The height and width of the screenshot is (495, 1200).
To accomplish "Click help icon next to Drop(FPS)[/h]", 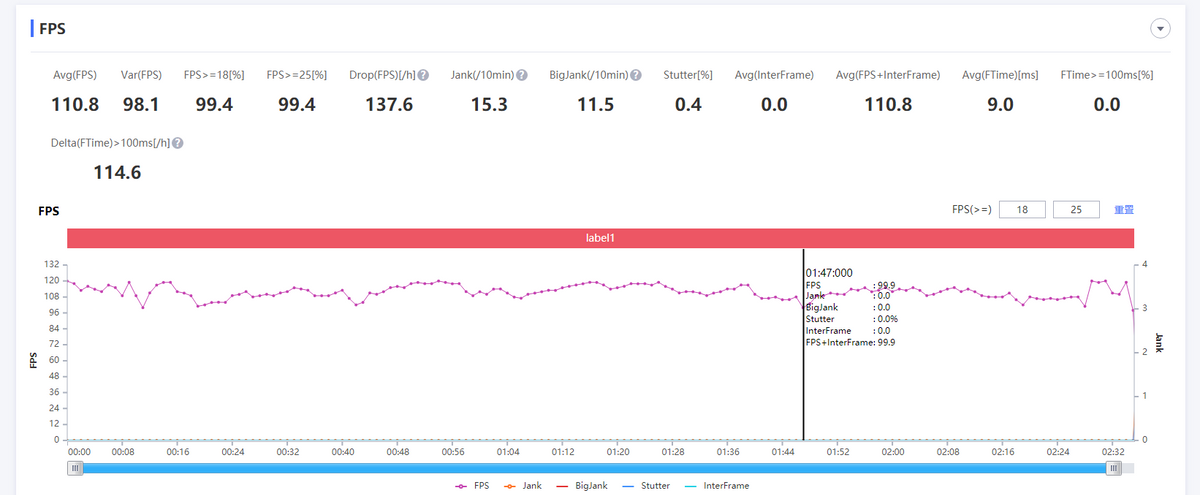I will (424, 75).
